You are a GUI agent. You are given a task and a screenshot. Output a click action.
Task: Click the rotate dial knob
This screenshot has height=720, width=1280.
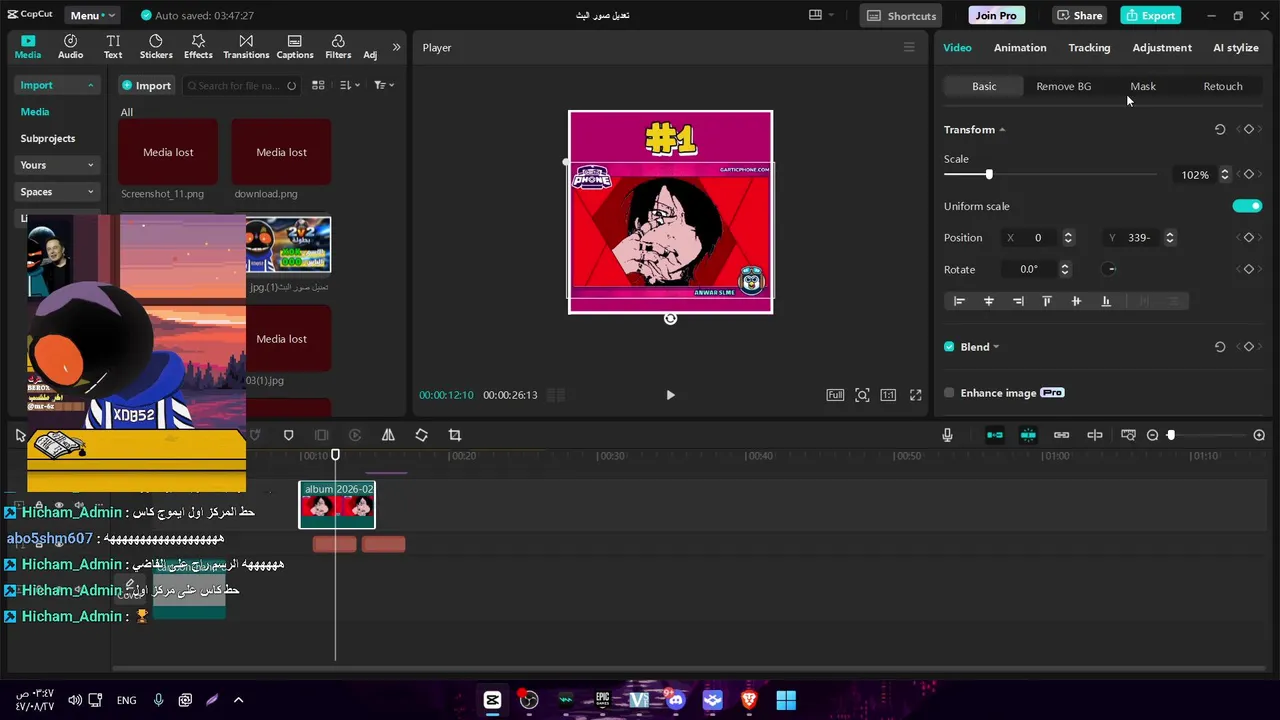(x=1109, y=269)
